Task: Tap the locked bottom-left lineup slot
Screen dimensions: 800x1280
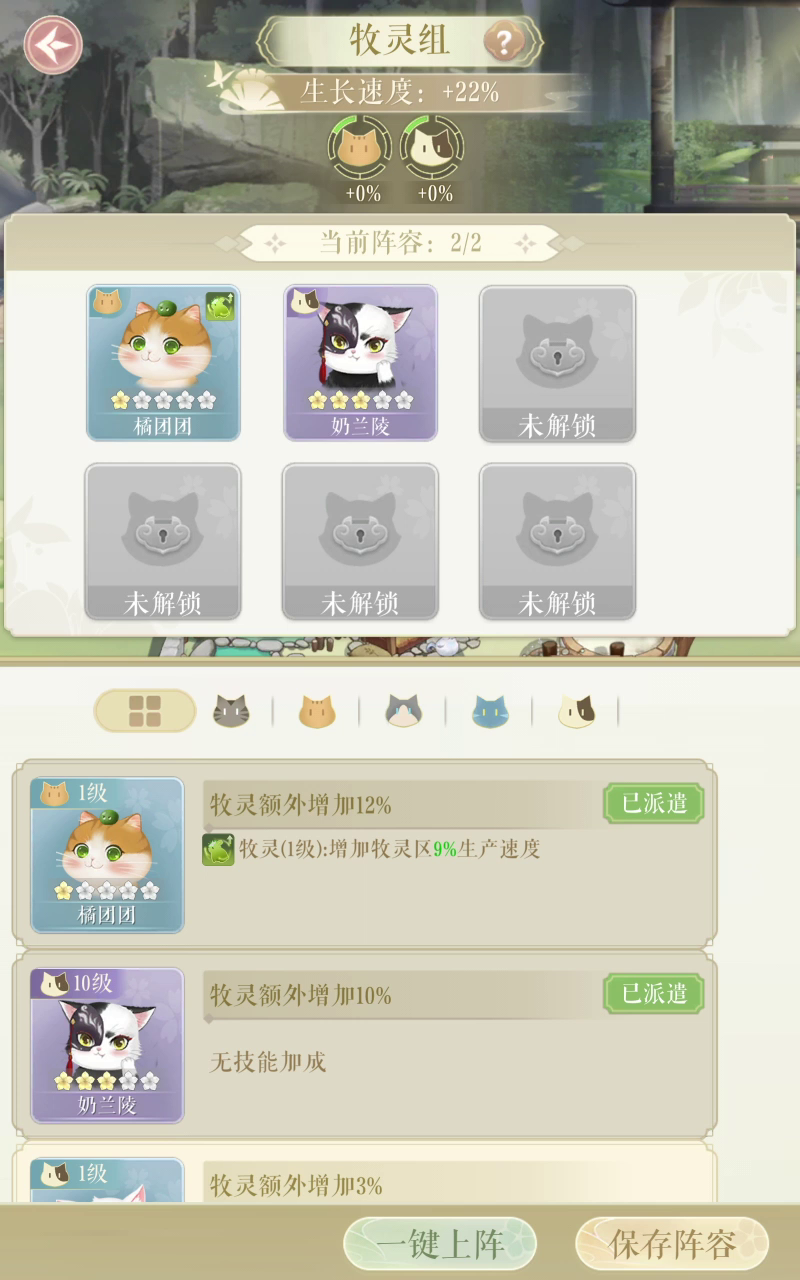Action: (x=163, y=541)
